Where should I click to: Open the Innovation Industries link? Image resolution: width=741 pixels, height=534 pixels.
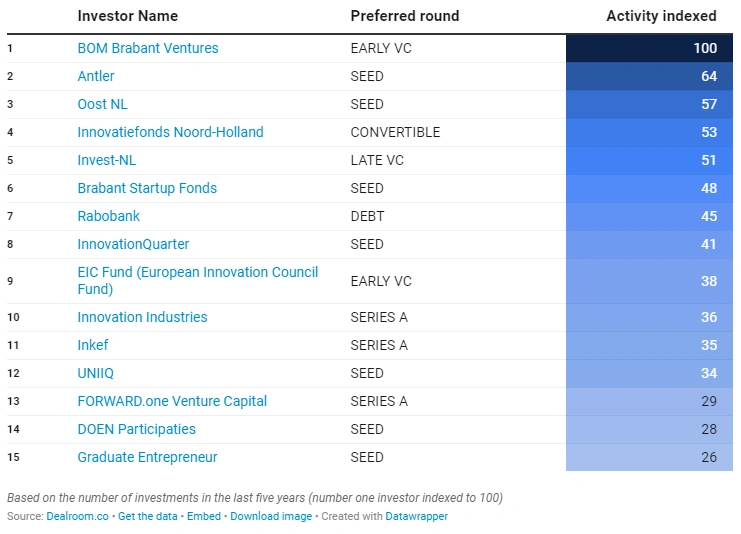(142, 317)
